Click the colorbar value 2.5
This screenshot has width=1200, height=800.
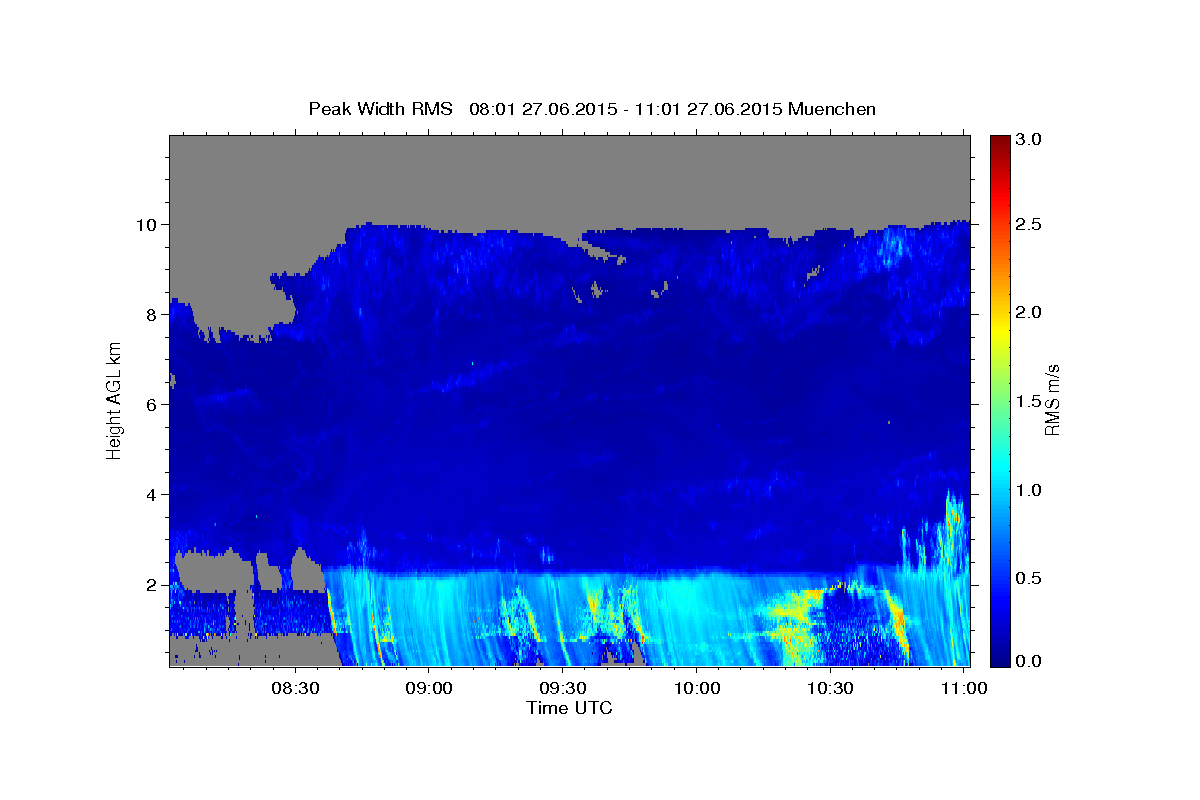[1030, 224]
